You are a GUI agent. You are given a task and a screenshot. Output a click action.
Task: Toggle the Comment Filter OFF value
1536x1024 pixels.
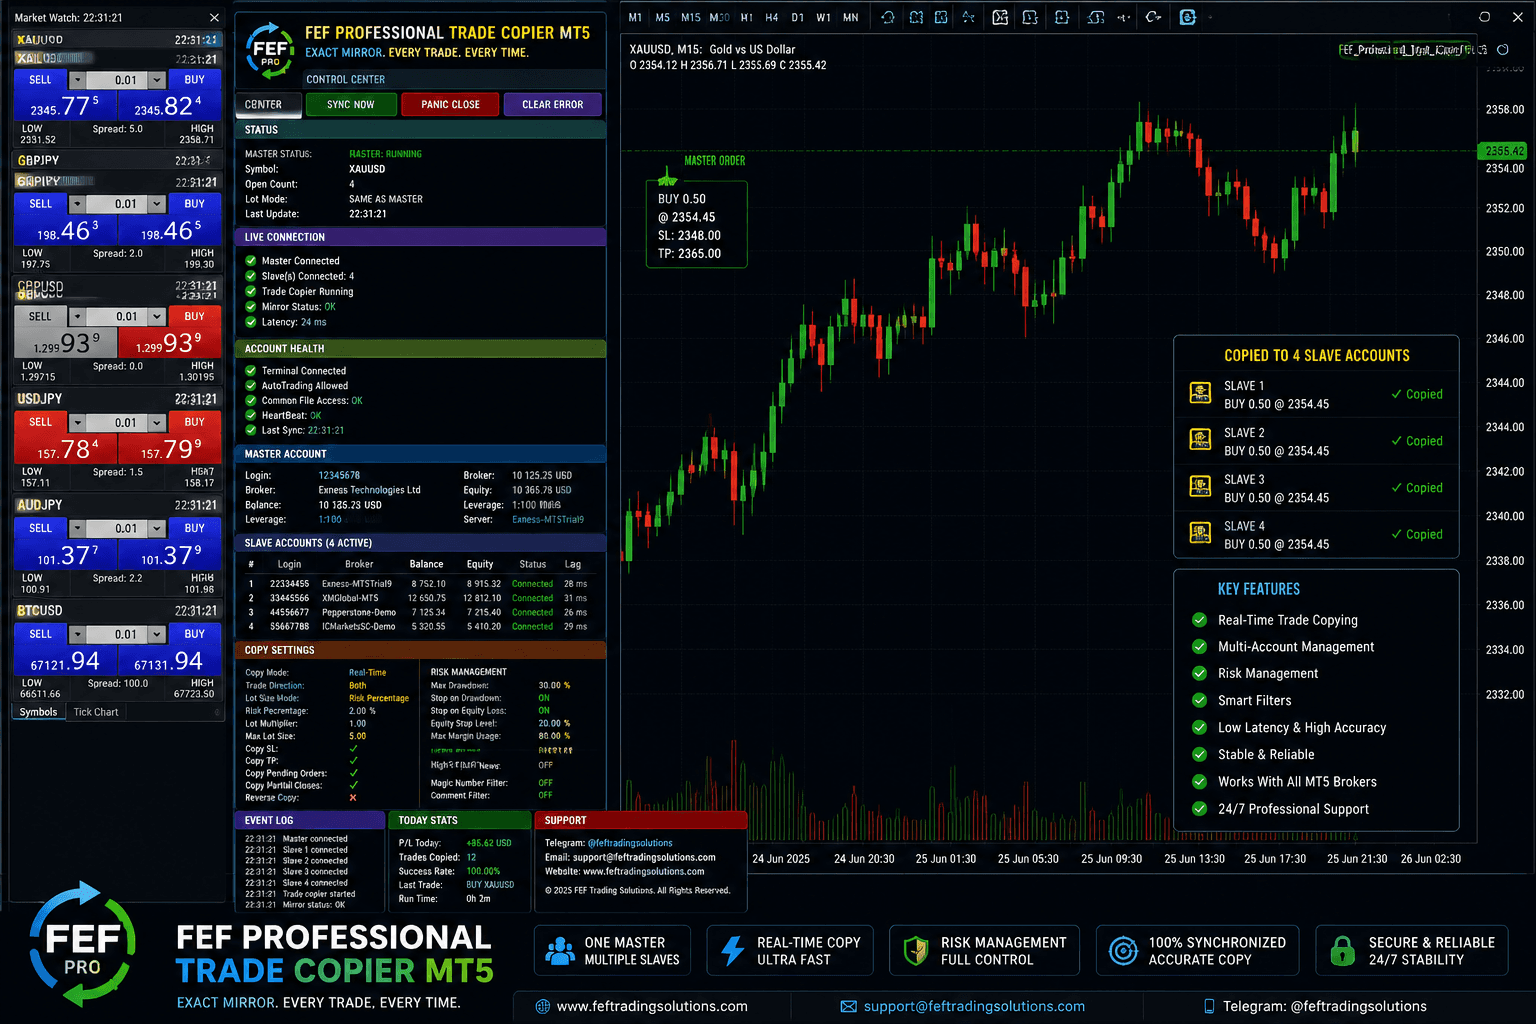[545, 795]
